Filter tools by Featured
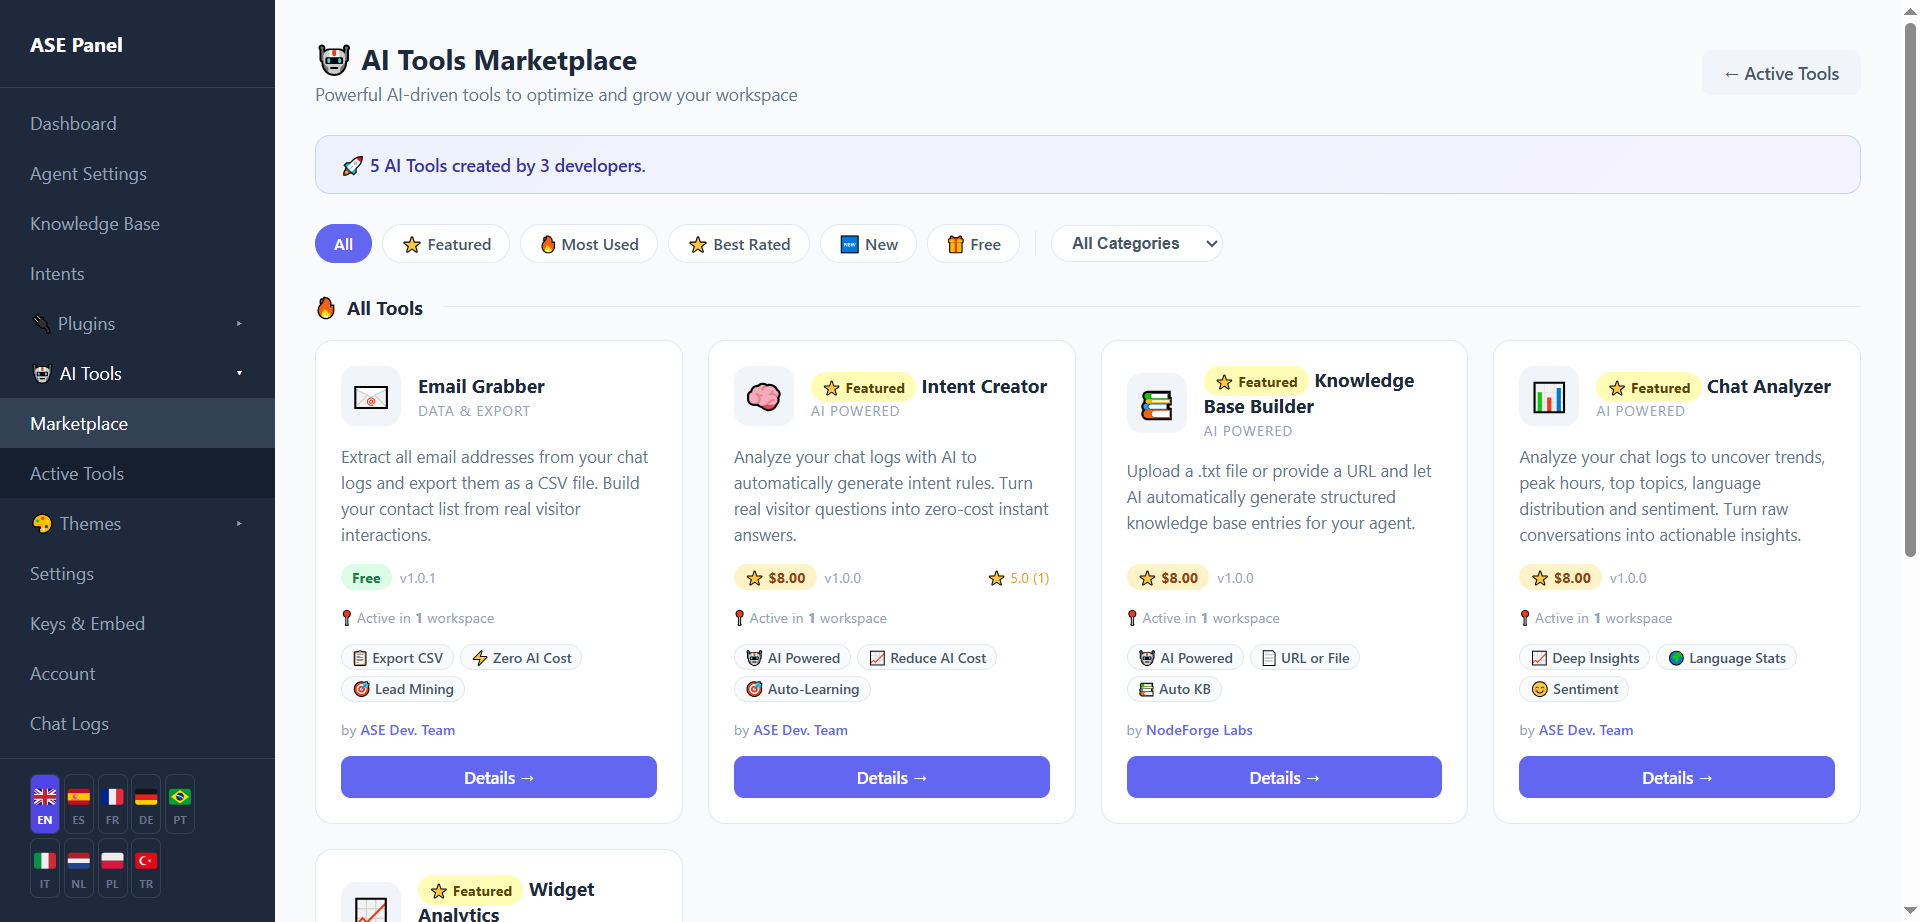This screenshot has width=1920, height=922. point(446,244)
